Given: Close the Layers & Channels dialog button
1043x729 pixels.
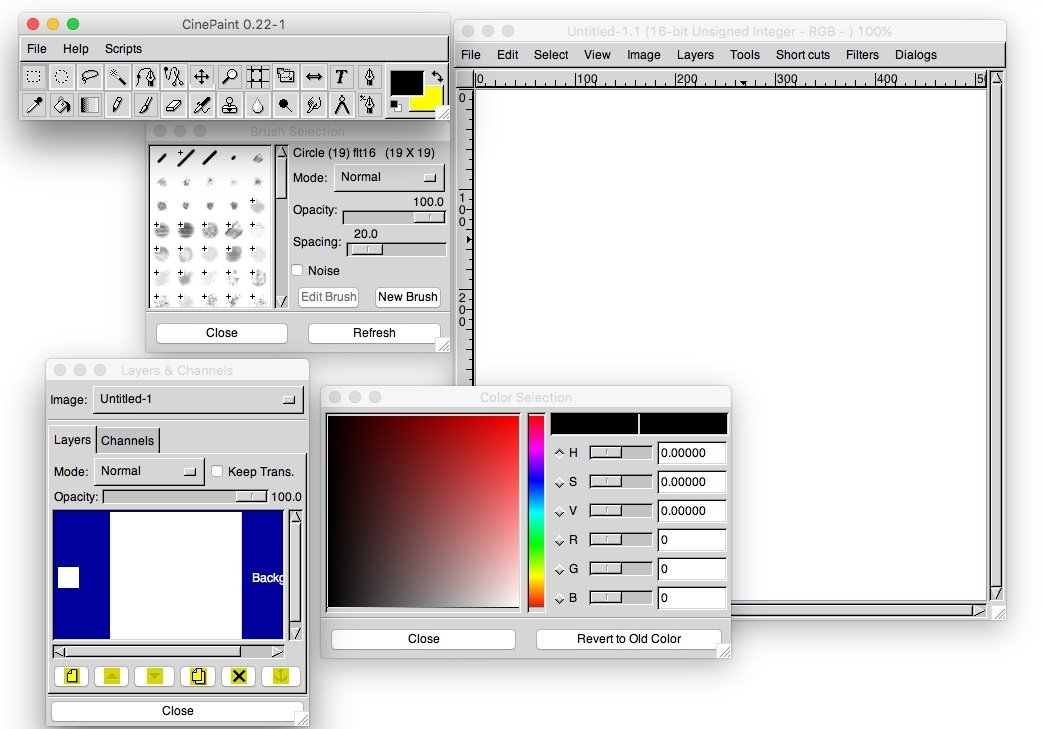Looking at the screenshot, I should [x=178, y=710].
